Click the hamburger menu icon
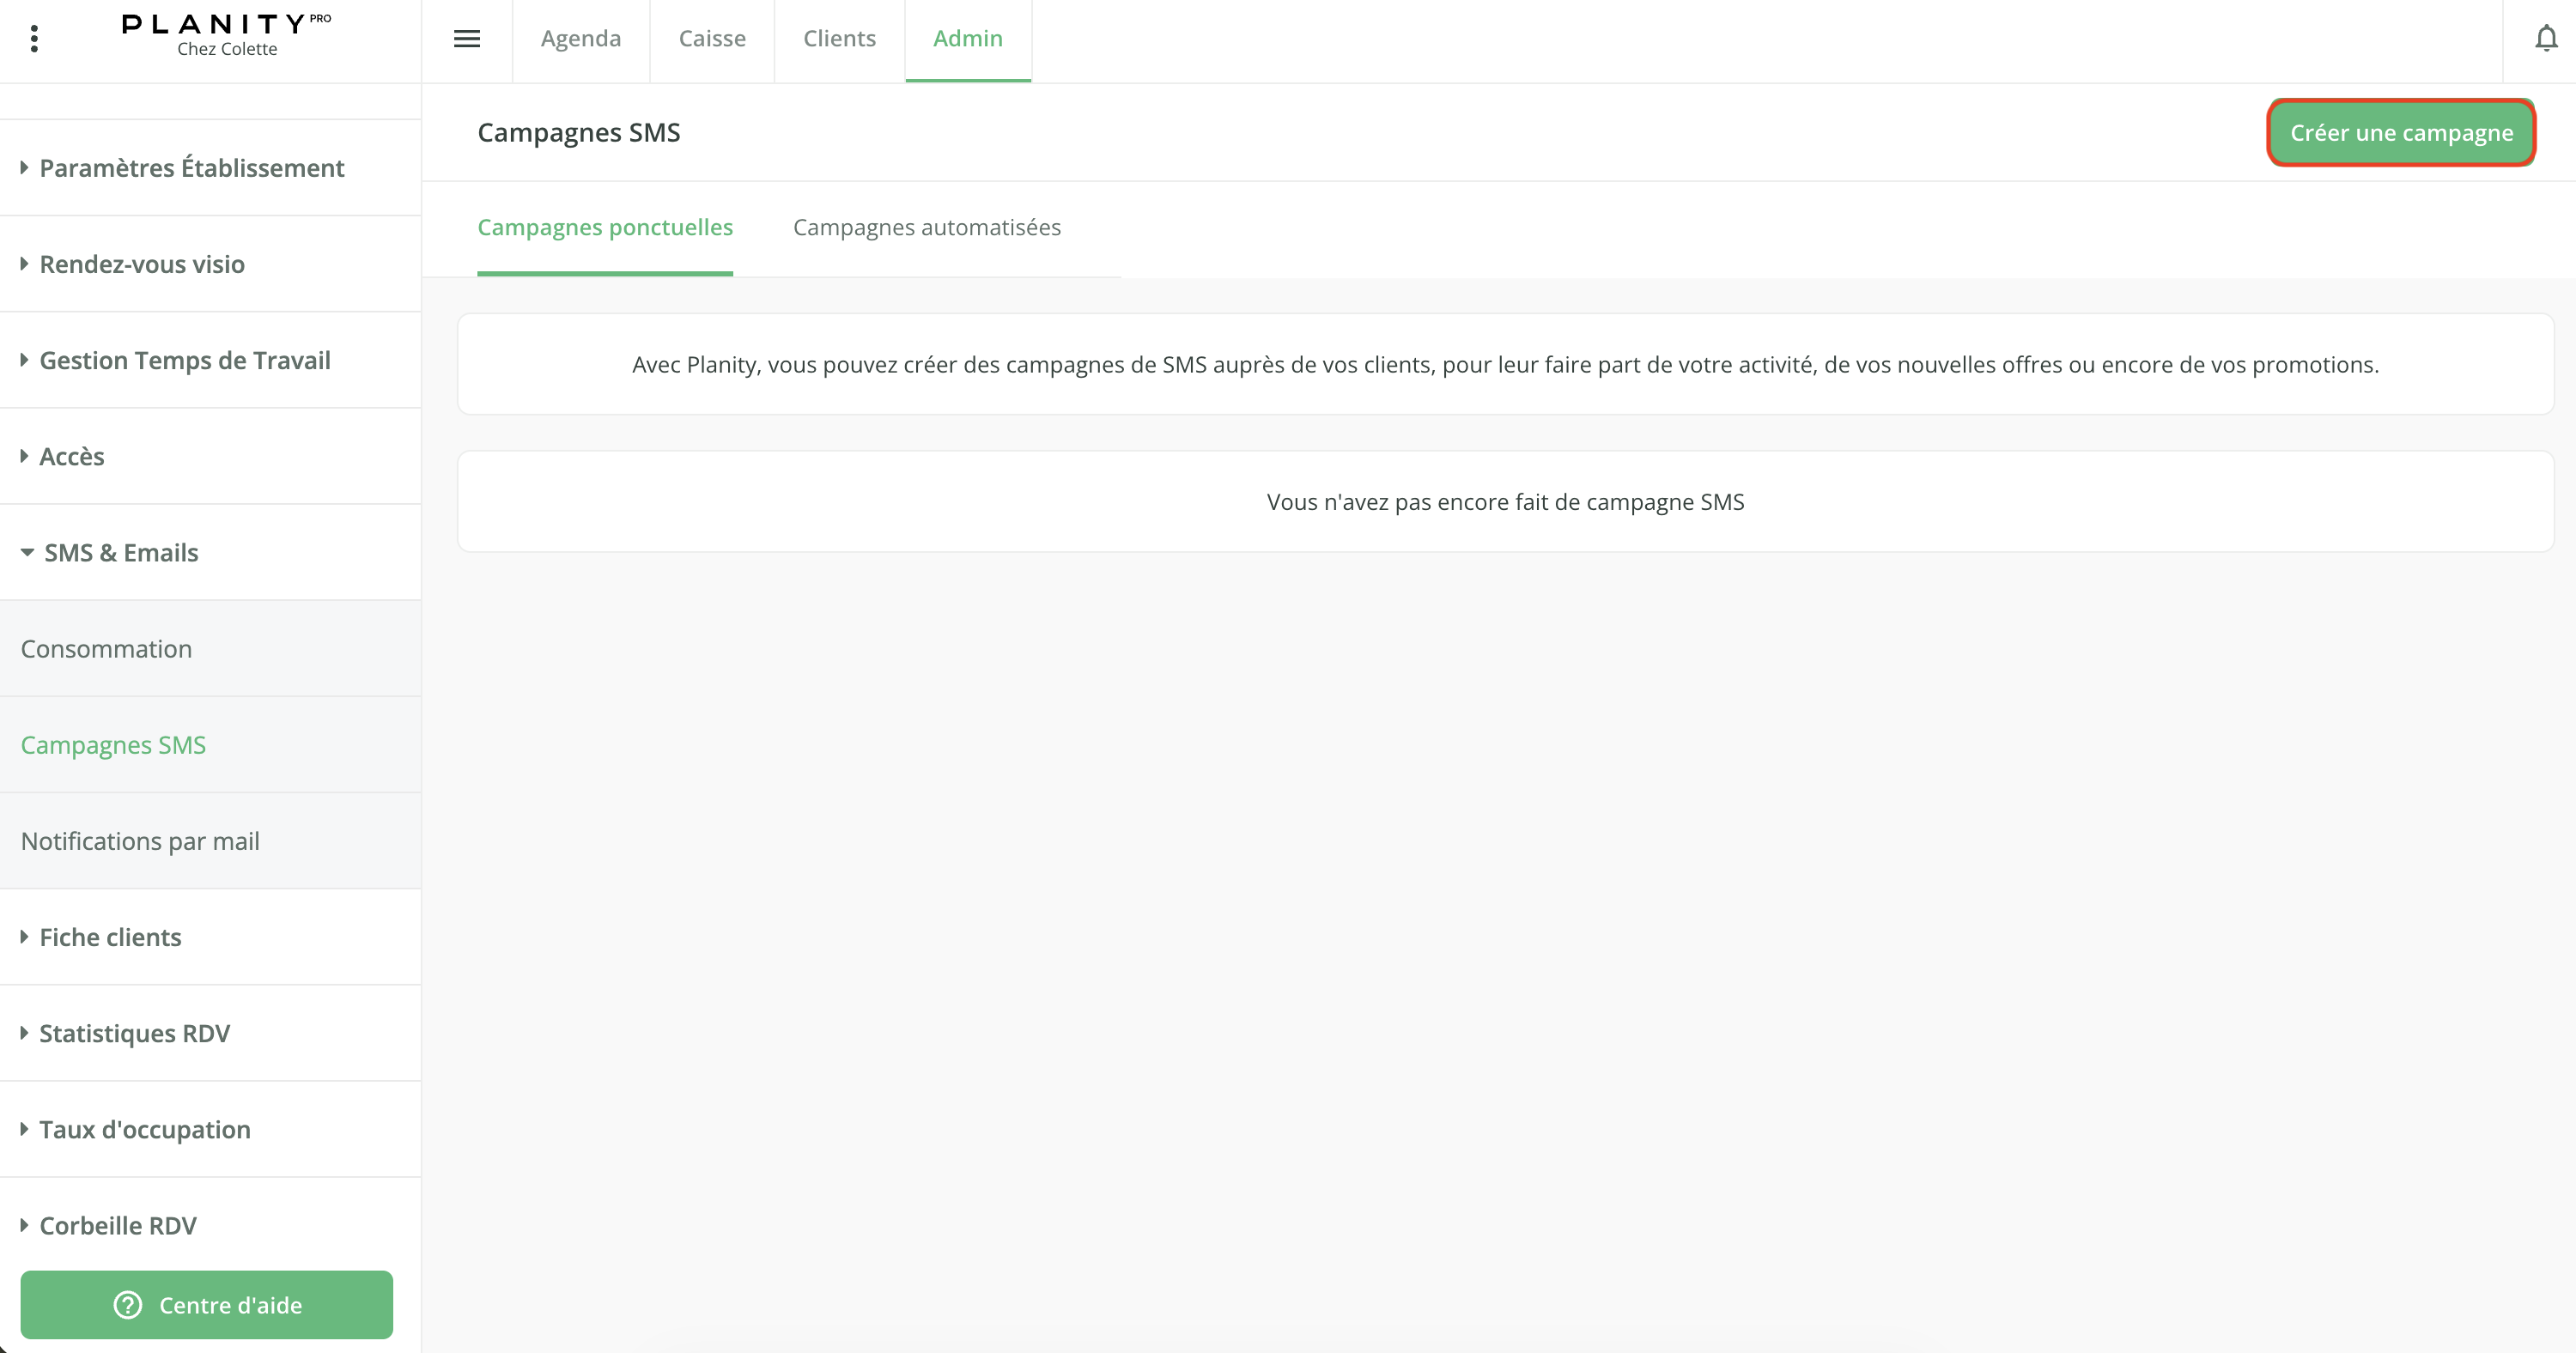Viewport: 2576px width, 1353px height. pos(467,39)
